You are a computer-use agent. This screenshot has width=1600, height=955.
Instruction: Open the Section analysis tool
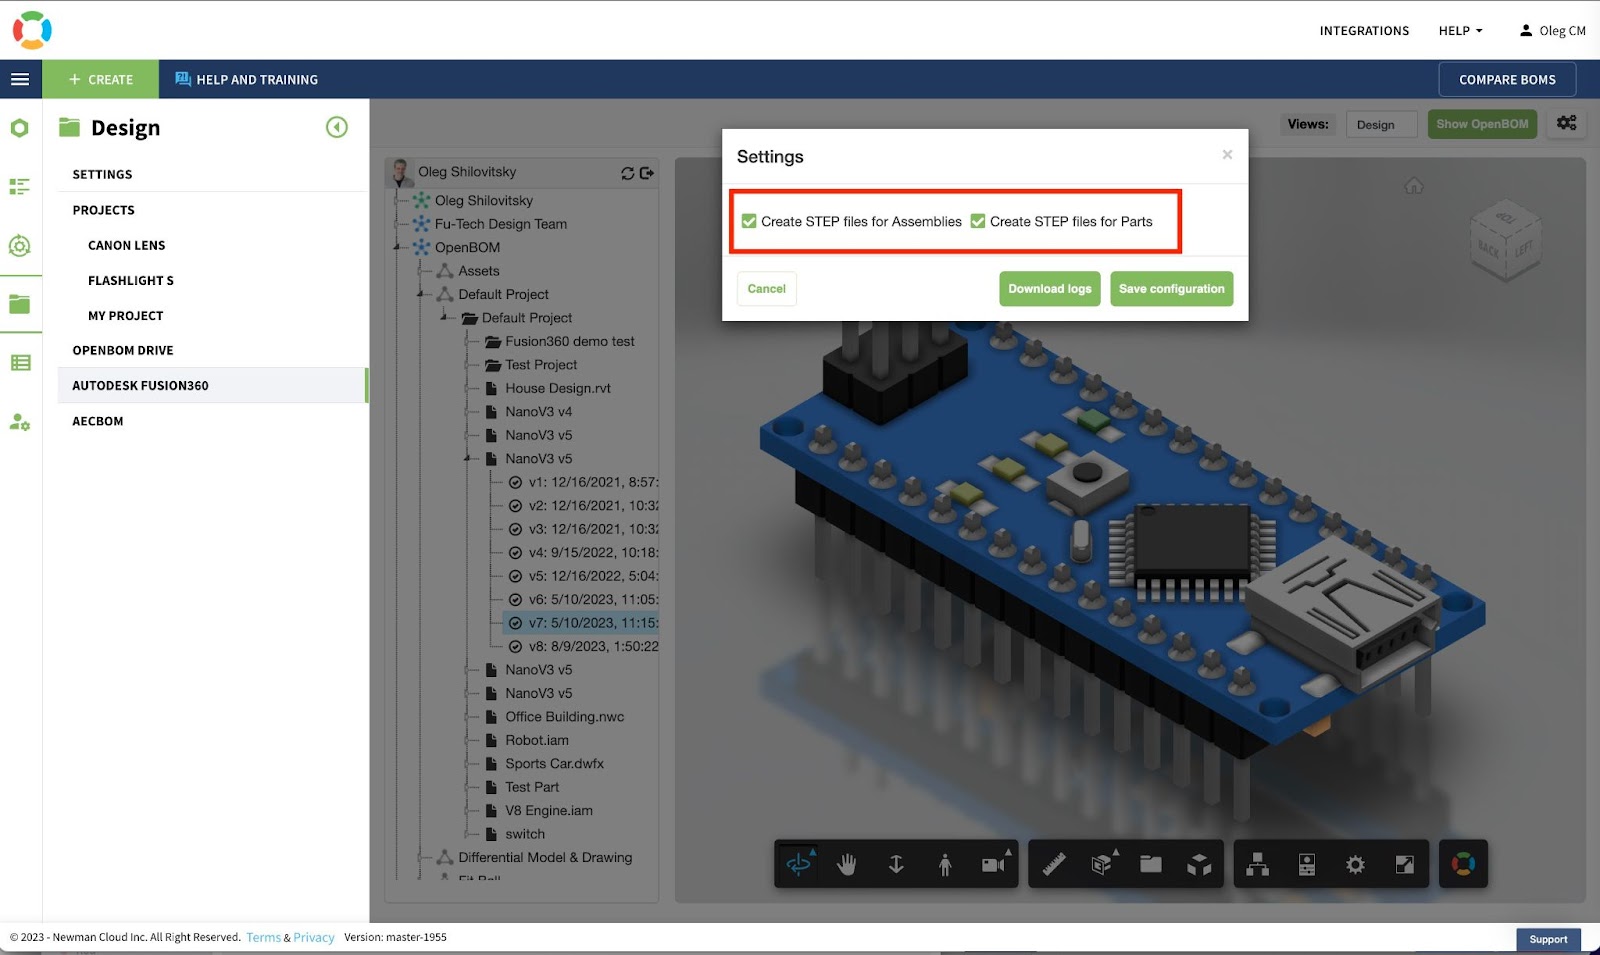[1102, 864]
